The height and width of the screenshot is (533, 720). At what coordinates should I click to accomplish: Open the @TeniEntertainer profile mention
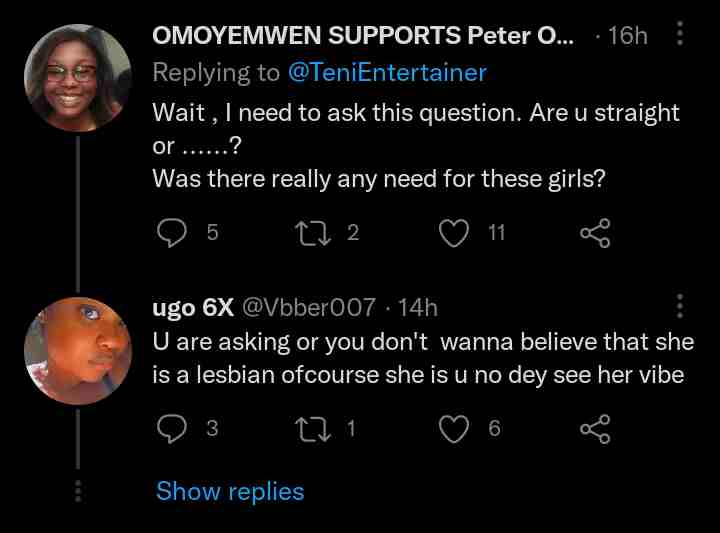[387, 72]
